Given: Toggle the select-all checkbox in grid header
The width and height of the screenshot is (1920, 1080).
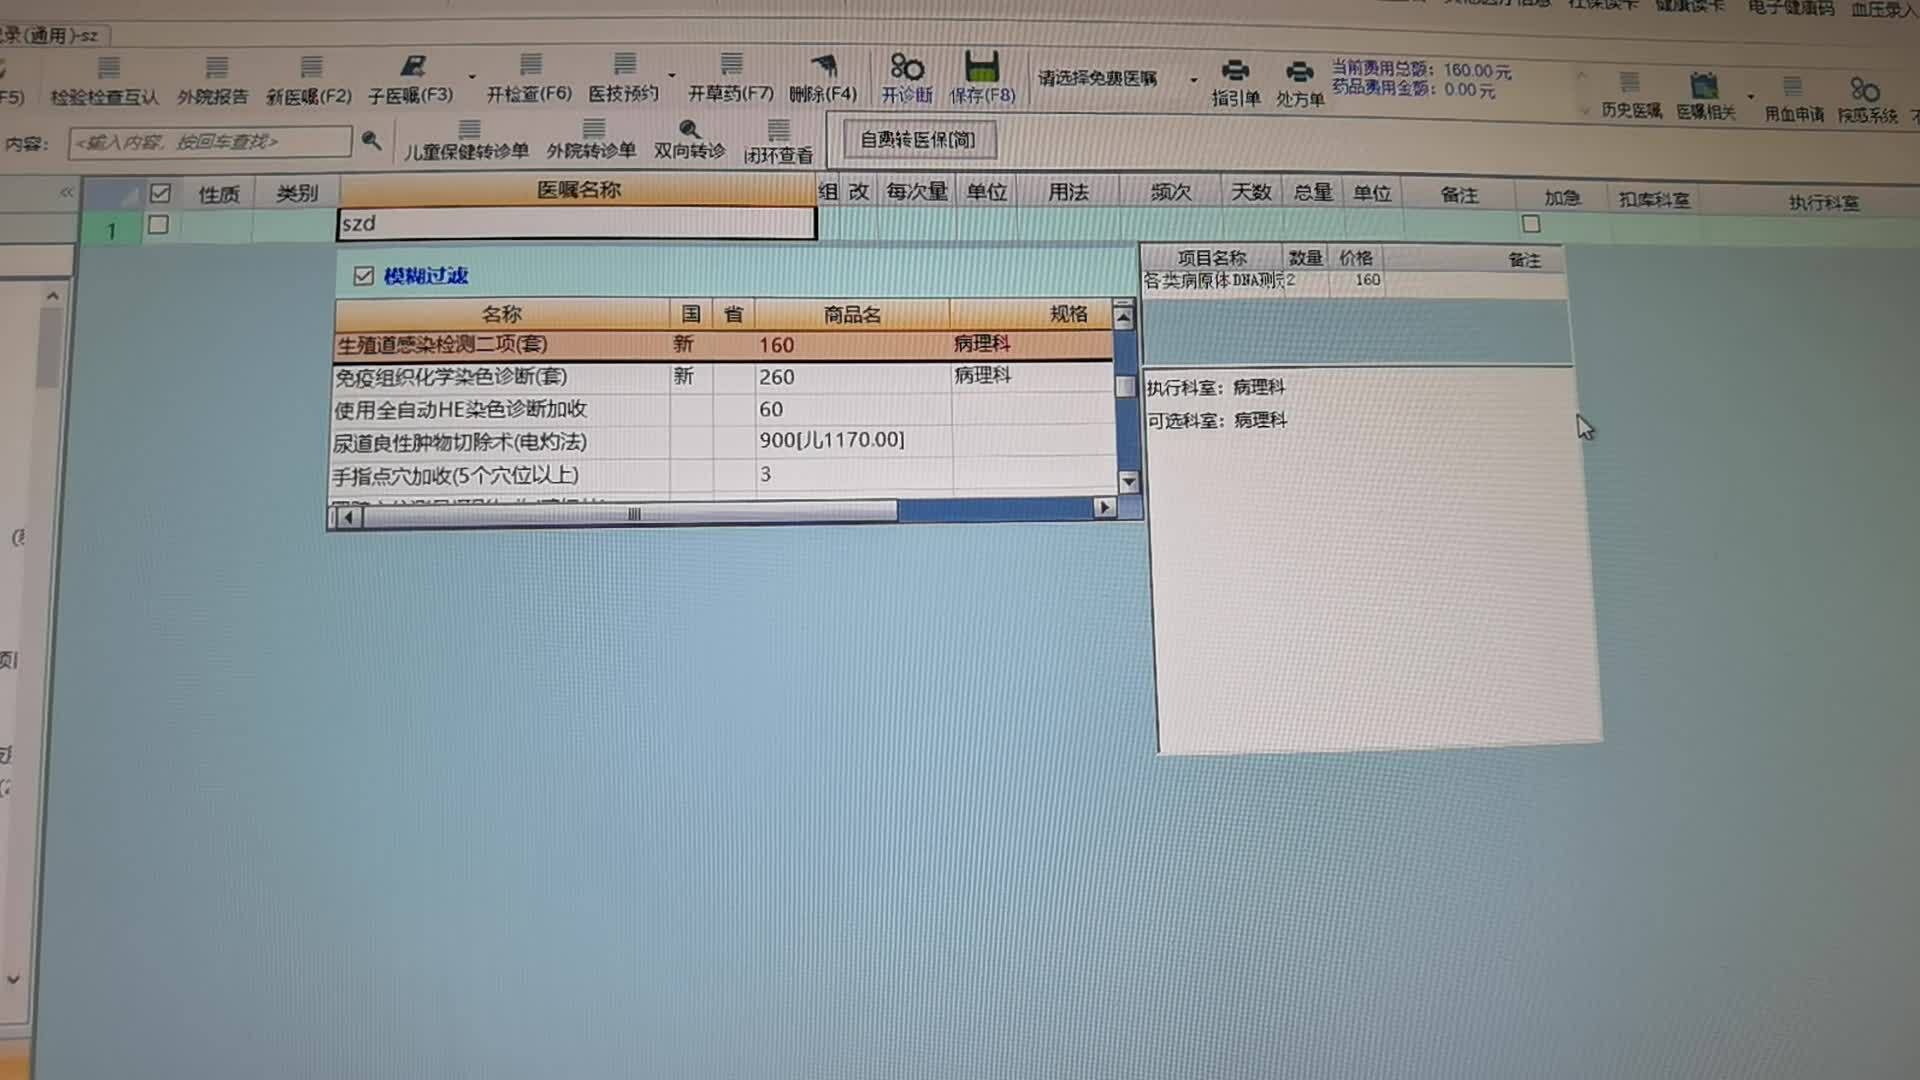Looking at the screenshot, I should click(160, 193).
